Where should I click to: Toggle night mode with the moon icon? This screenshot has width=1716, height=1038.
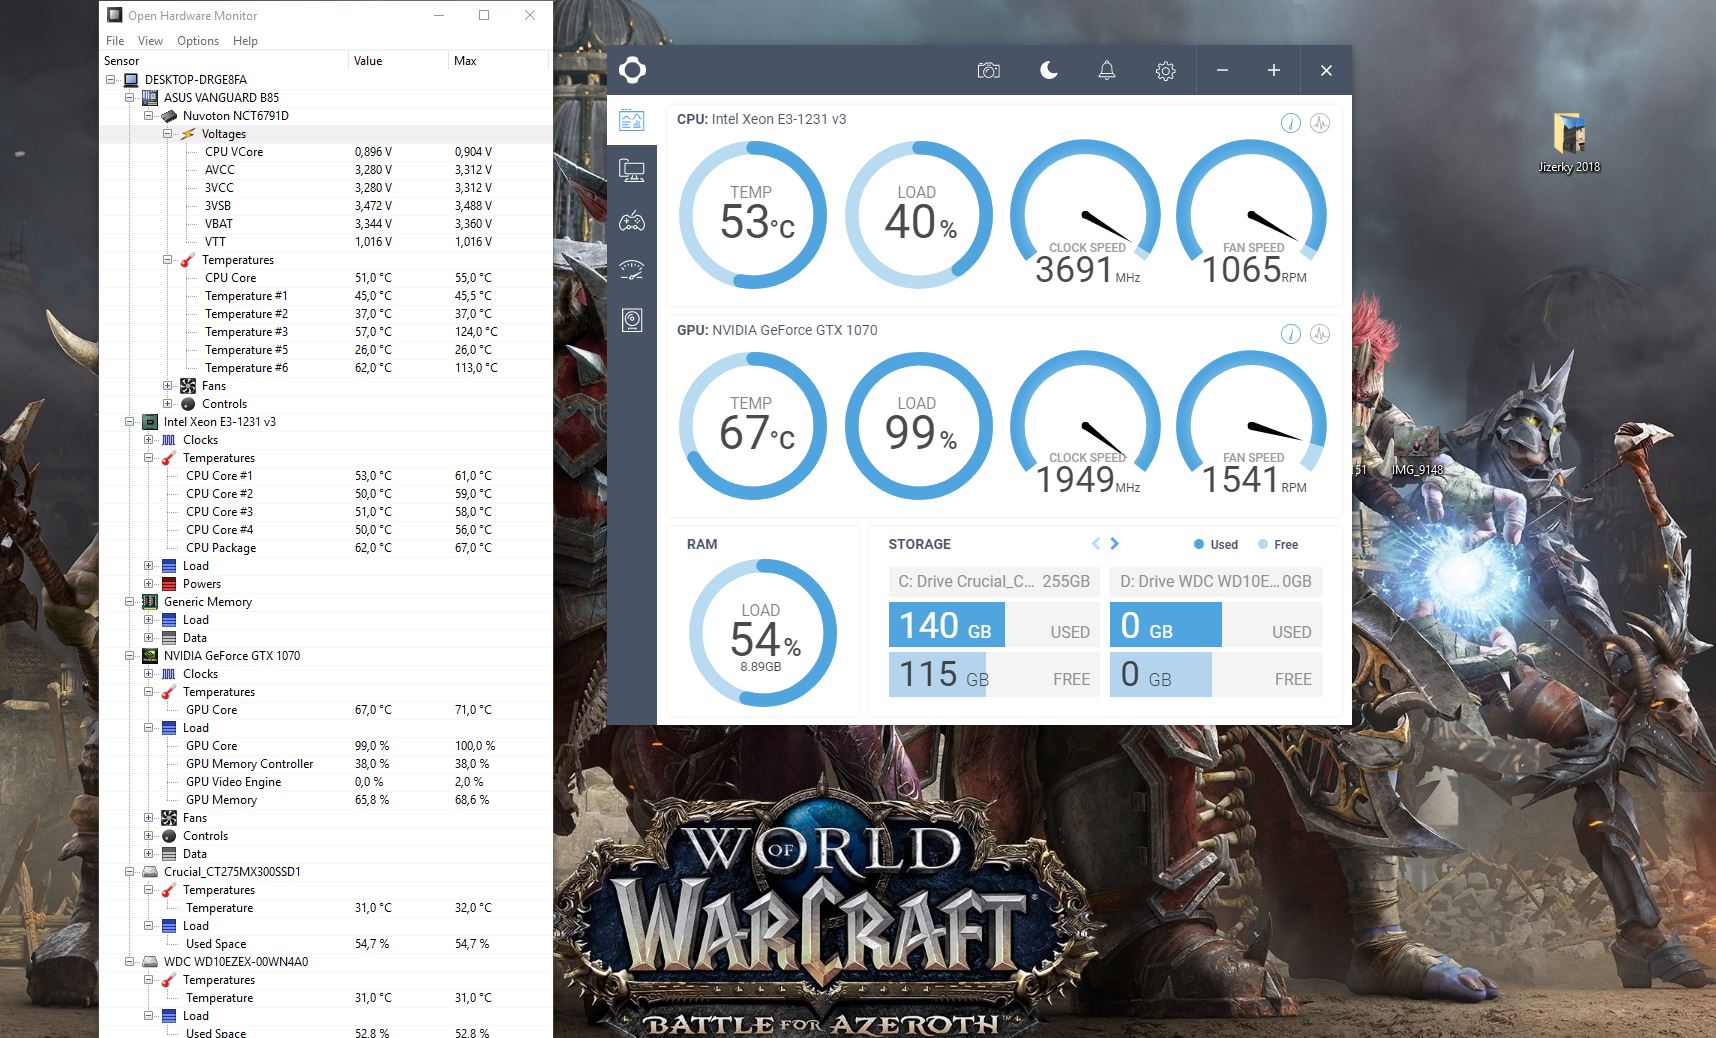coord(1048,70)
